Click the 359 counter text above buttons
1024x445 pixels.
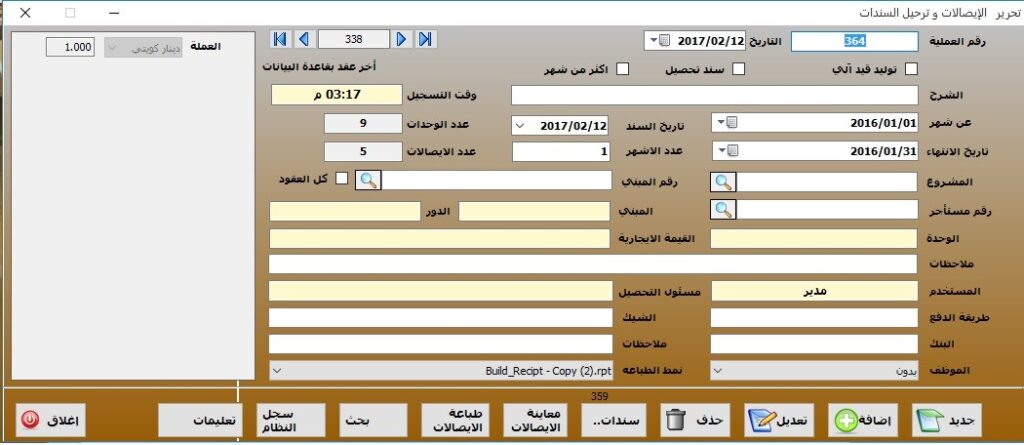[x=600, y=396]
